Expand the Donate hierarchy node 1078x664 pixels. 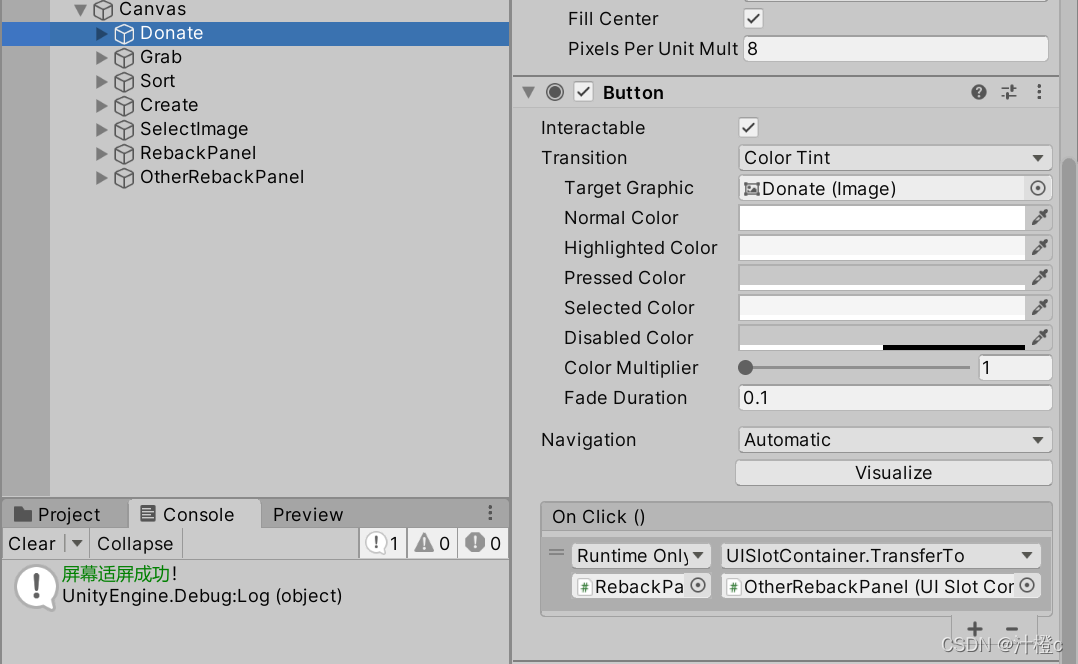pos(101,33)
